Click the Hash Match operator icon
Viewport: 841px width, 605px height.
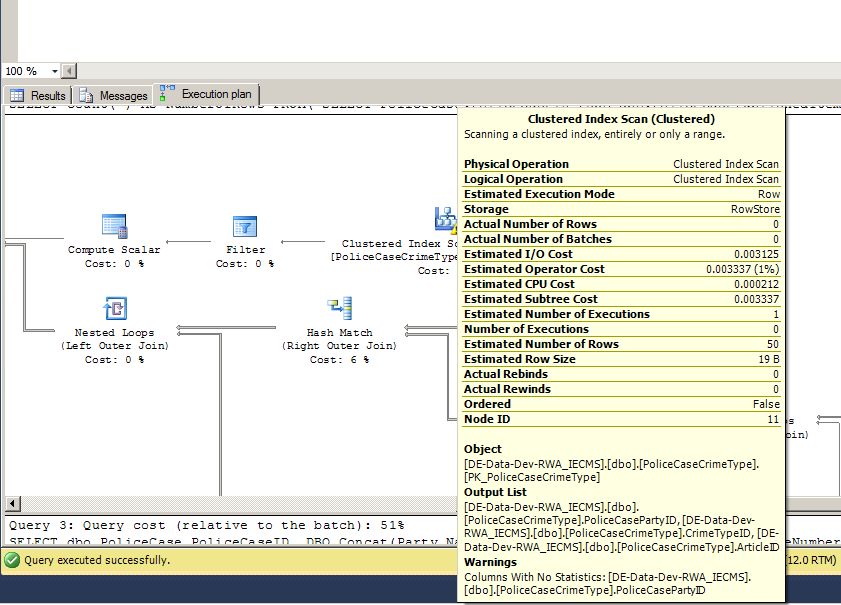click(x=340, y=308)
